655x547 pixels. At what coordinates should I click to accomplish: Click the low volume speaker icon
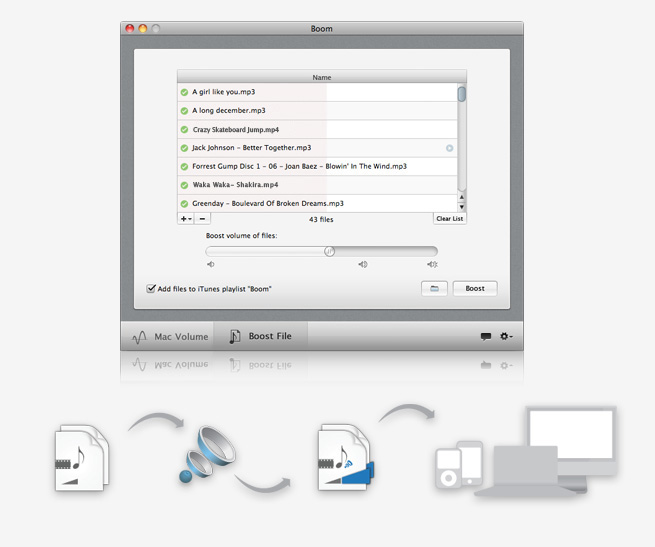(211, 264)
